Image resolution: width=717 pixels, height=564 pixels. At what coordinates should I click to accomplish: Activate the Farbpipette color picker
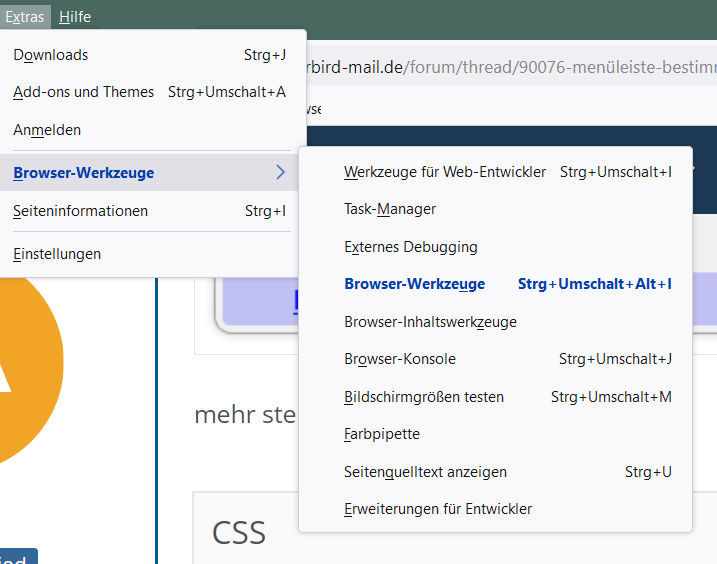coord(382,434)
